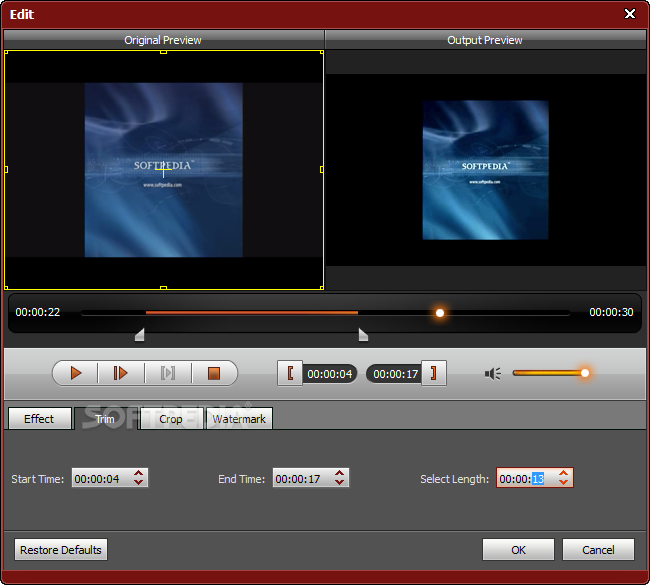Confirm edits with OK button
This screenshot has height=585, width=650.
[518, 550]
